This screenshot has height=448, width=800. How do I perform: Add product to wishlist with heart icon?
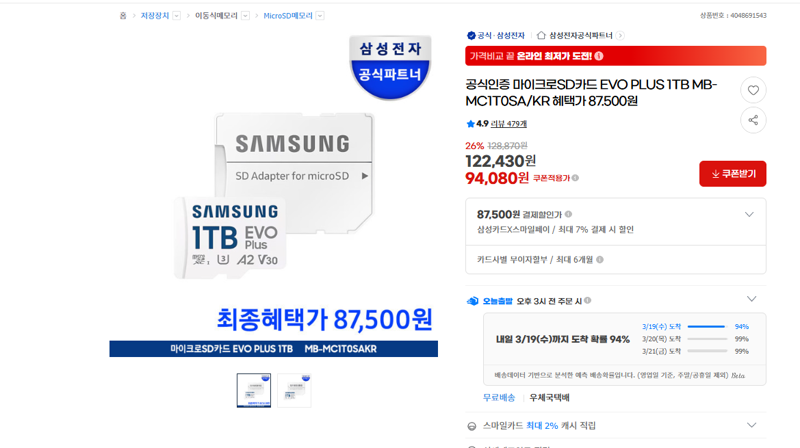click(x=753, y=90)
